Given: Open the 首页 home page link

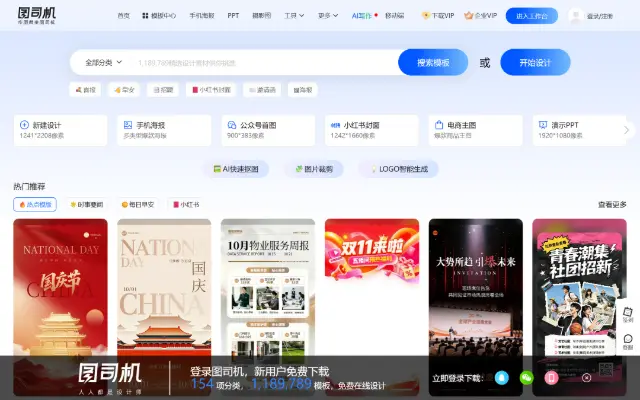Looking at the screenshot, I should (x=123, y=16).
